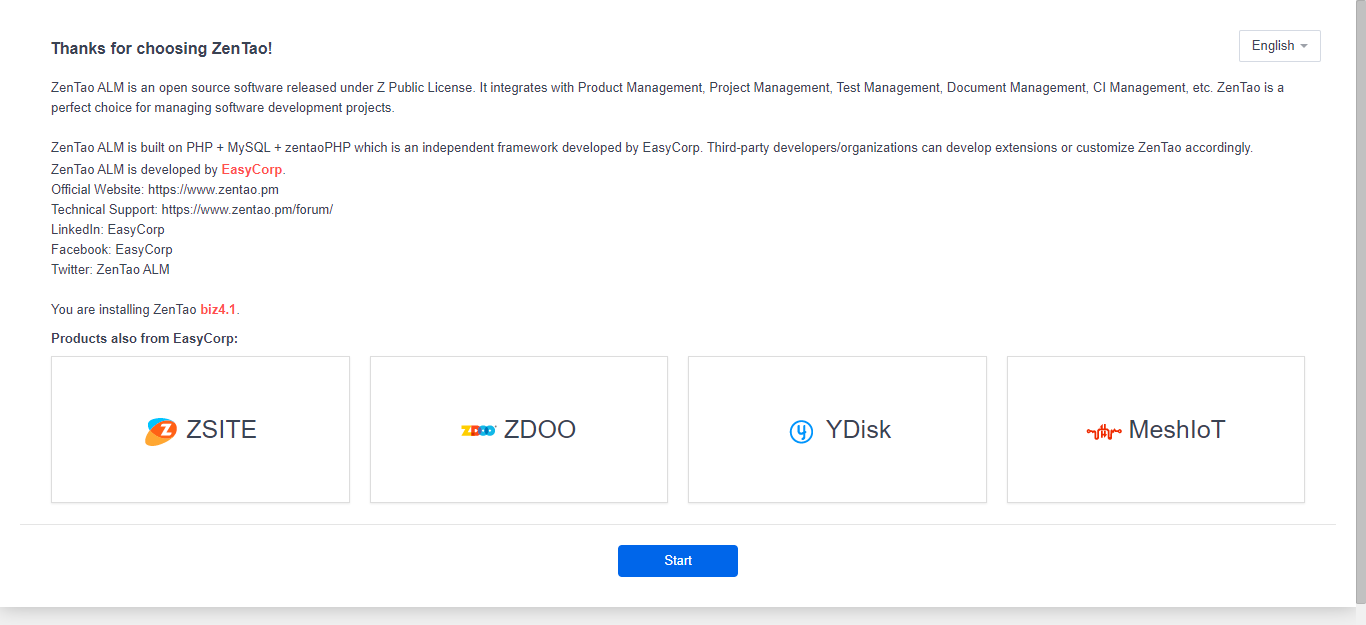
Task: Click the MeshIoT red waveform logo
Action: point(1103,432)
